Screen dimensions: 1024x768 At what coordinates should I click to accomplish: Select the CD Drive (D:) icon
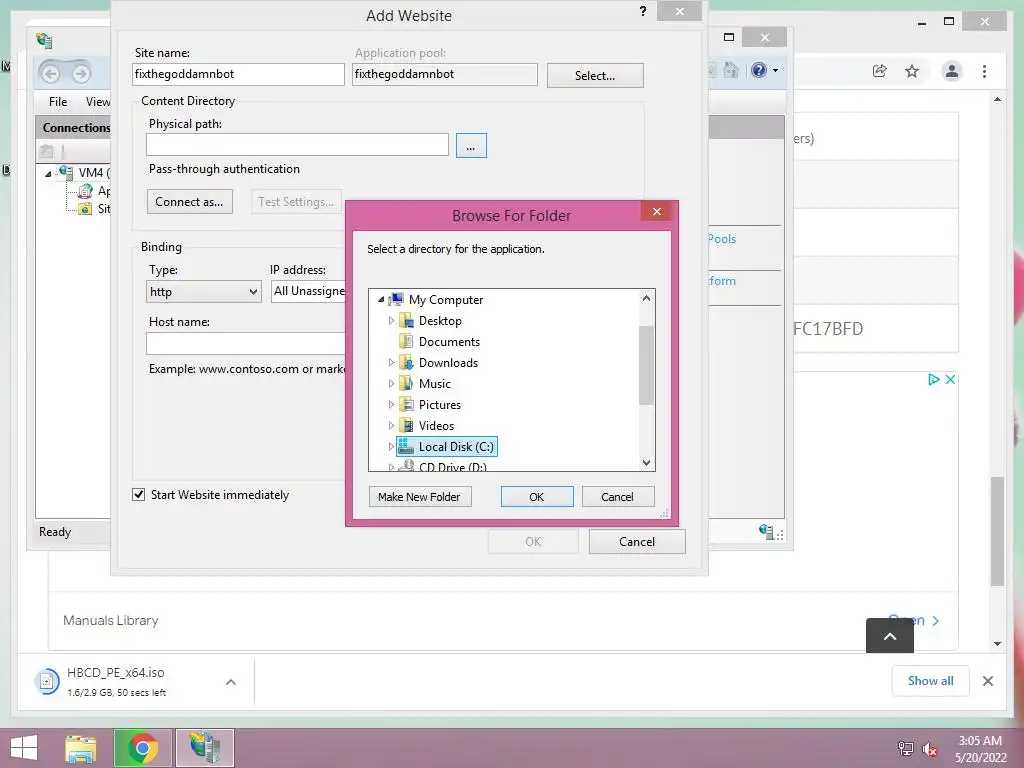[x=406, y=466]
